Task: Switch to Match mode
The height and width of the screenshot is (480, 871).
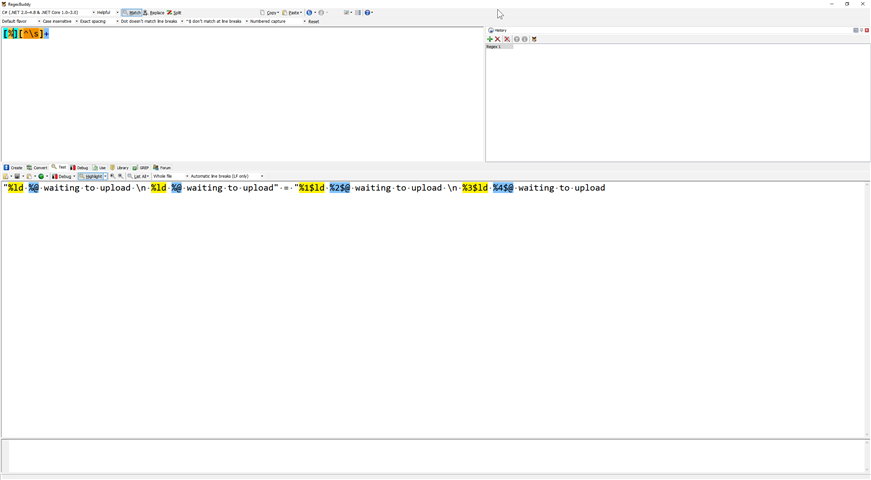Action: 132,12
